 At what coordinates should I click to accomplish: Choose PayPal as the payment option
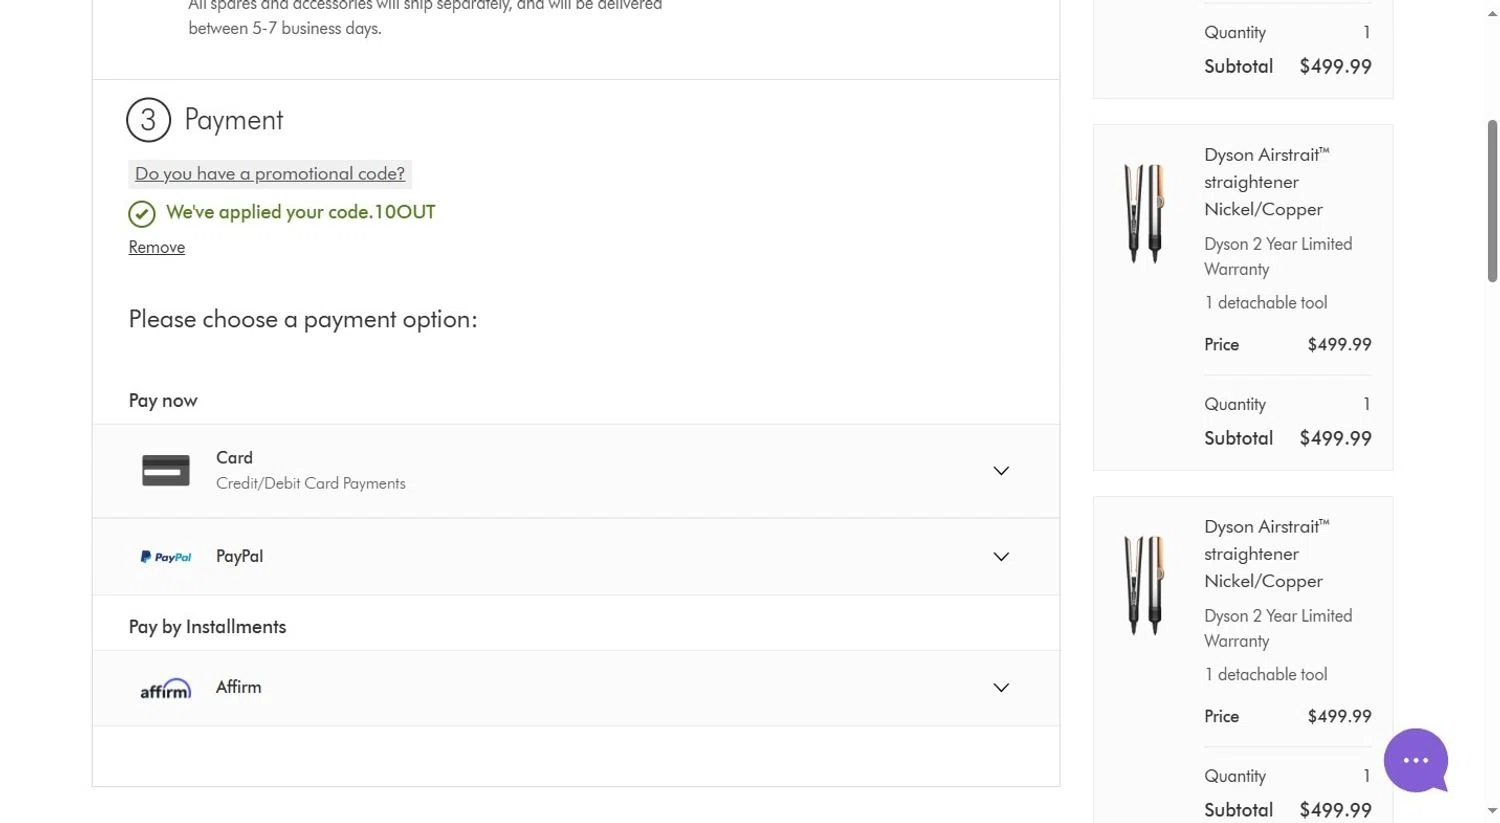(x=575, y=557)
